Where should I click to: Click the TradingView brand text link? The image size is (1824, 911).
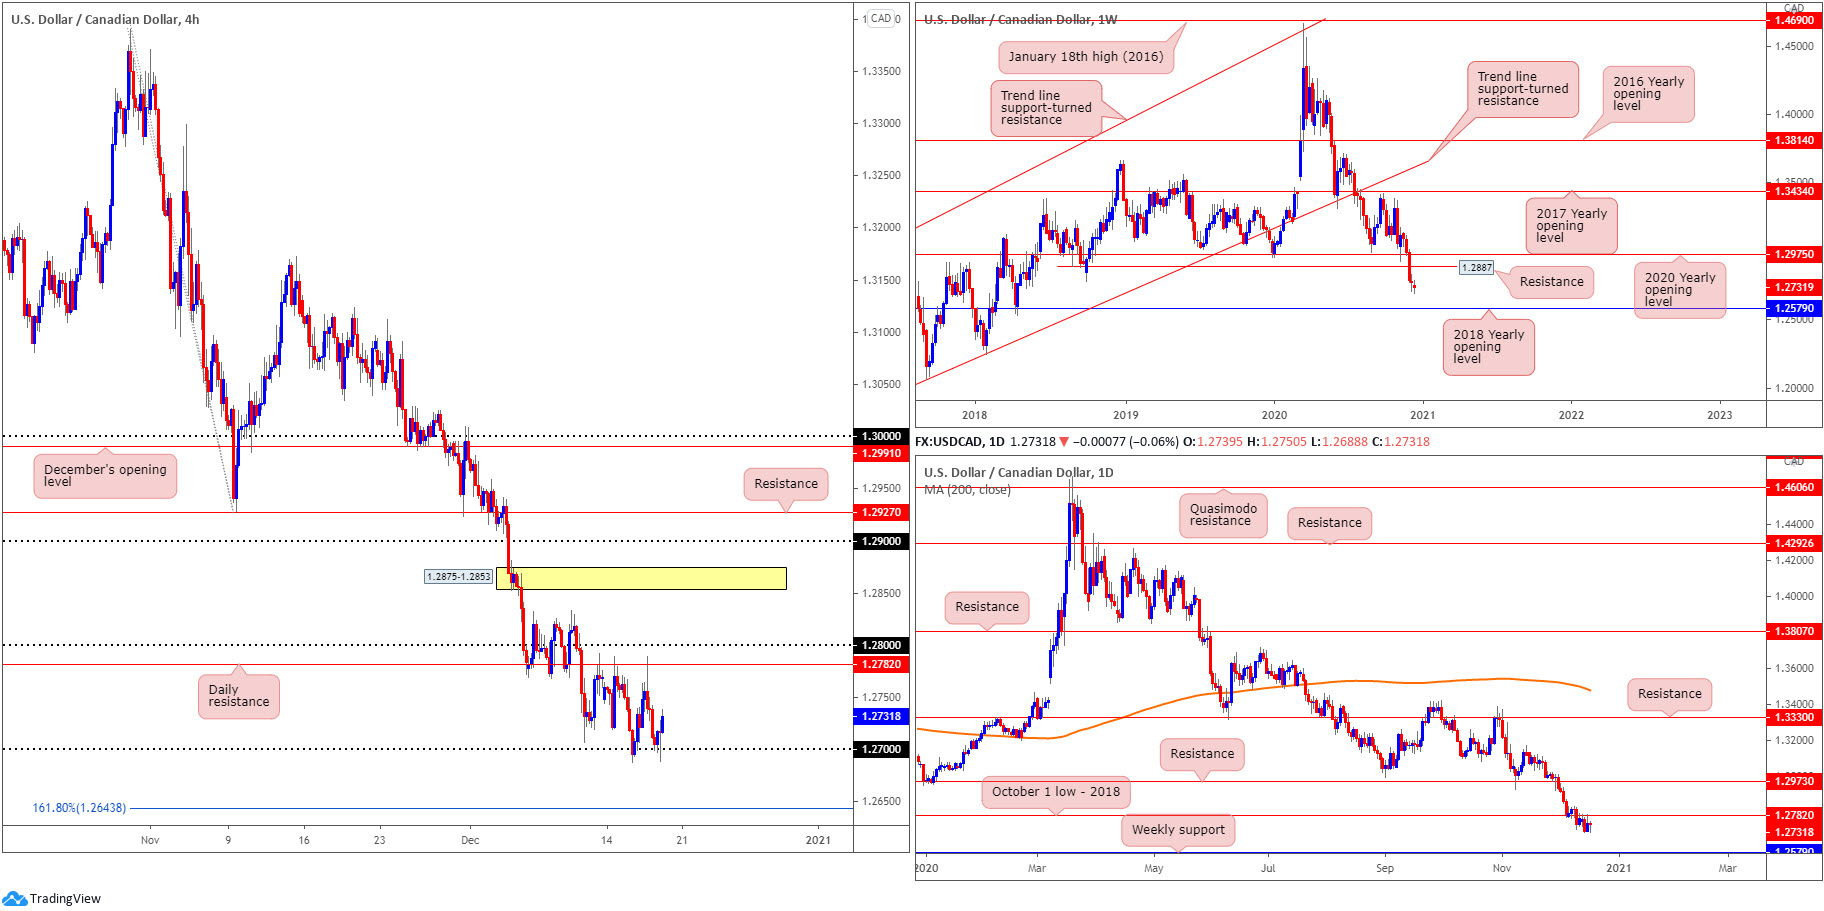point(65,899)
